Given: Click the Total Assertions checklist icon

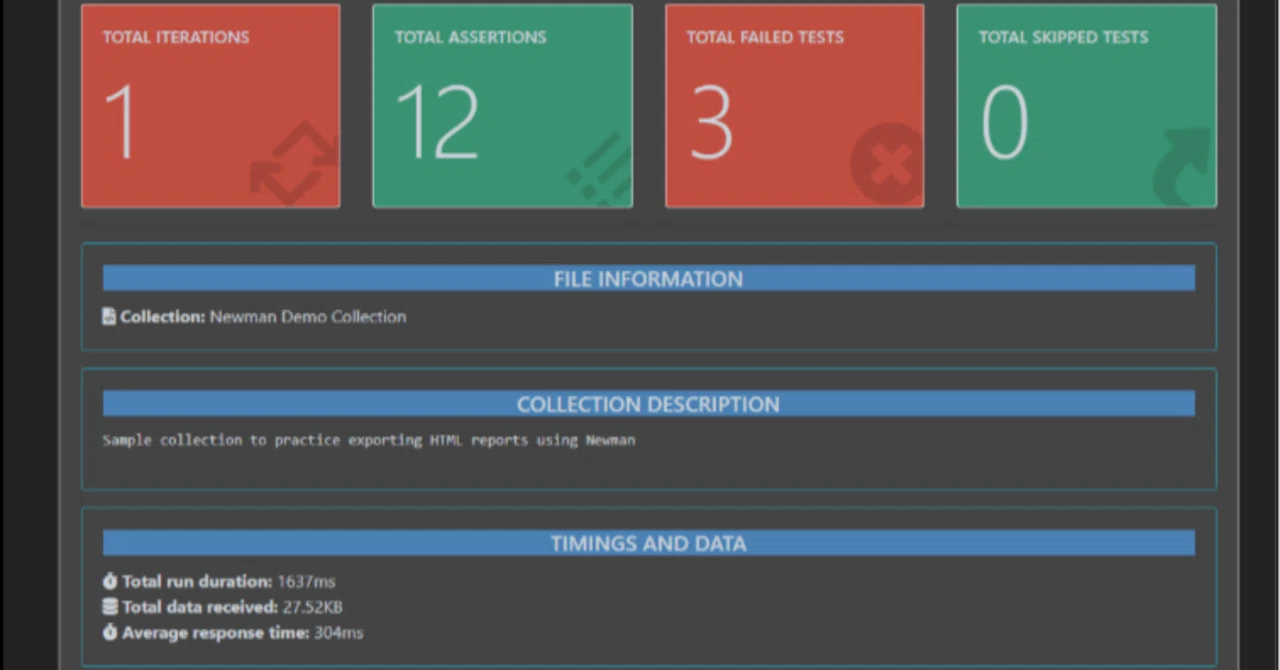Looking at the screenshot, I should point(601,170).
